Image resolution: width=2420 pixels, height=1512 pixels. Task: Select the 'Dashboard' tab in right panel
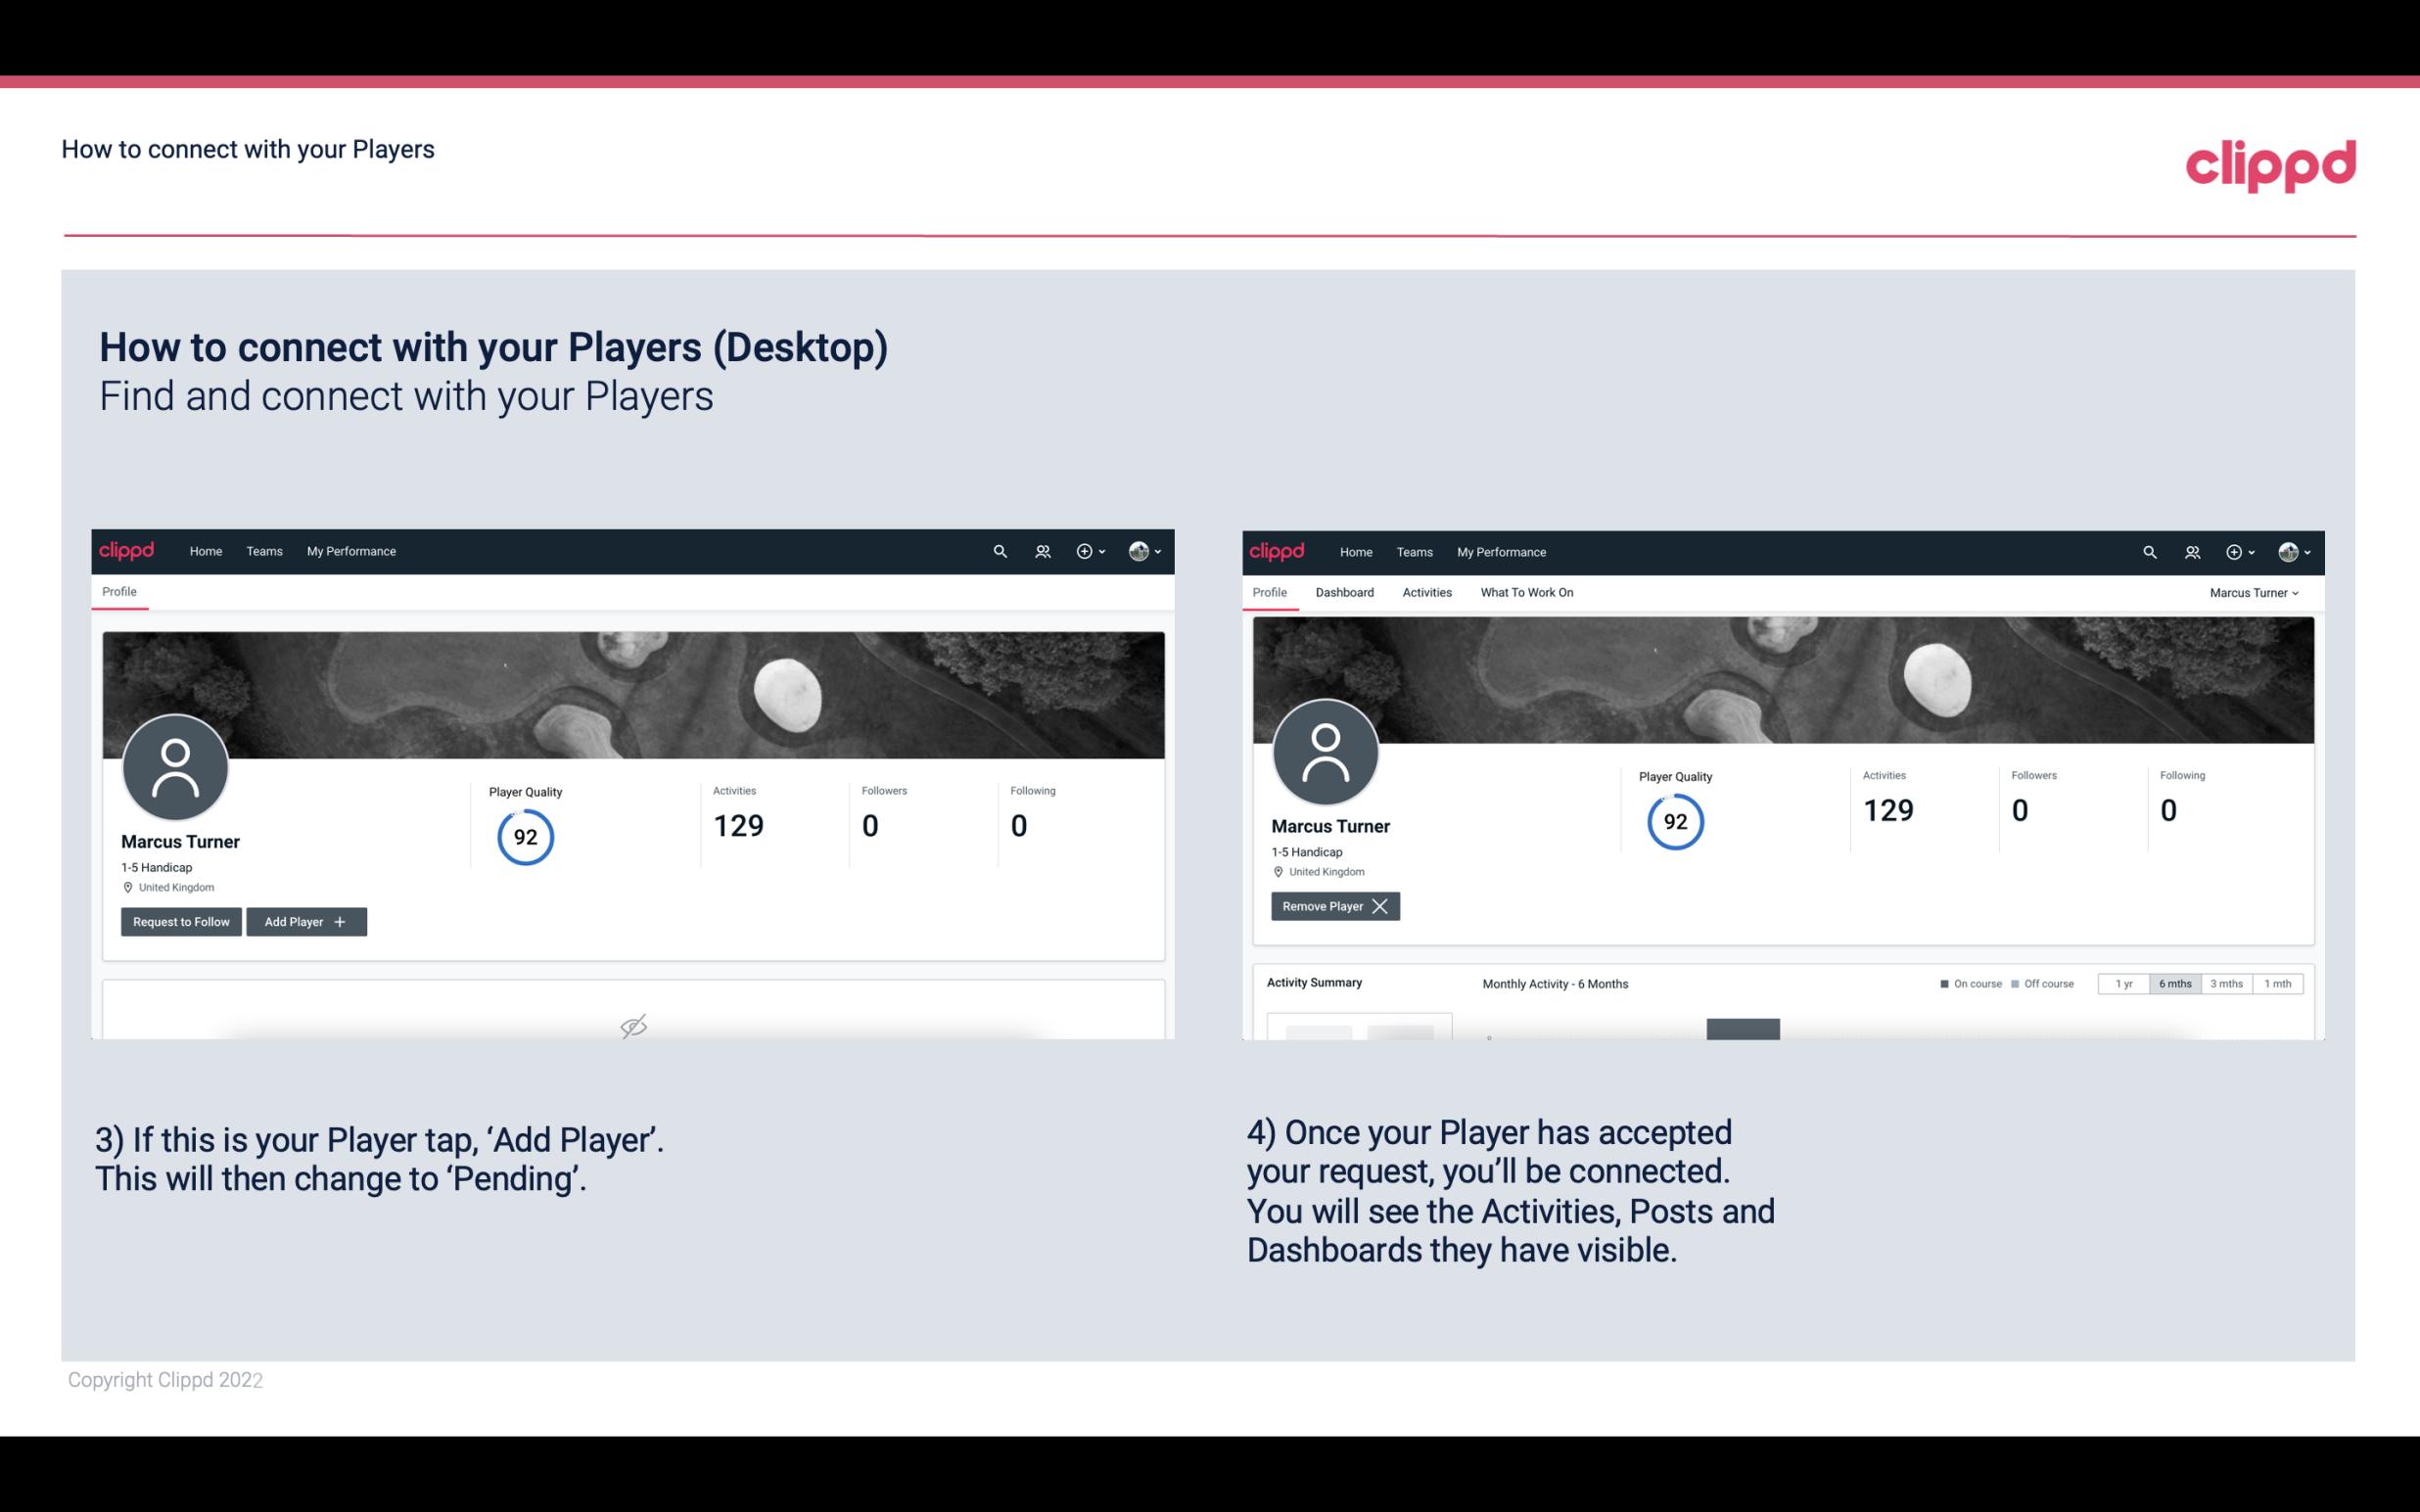[1343, 592]
